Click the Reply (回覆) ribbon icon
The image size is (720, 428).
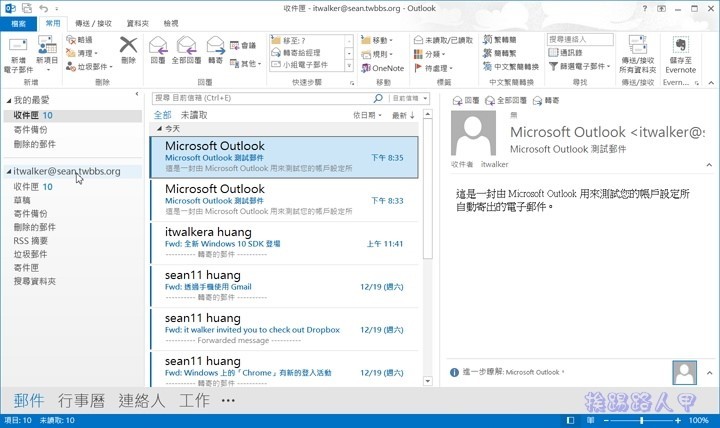pos(158,45)
